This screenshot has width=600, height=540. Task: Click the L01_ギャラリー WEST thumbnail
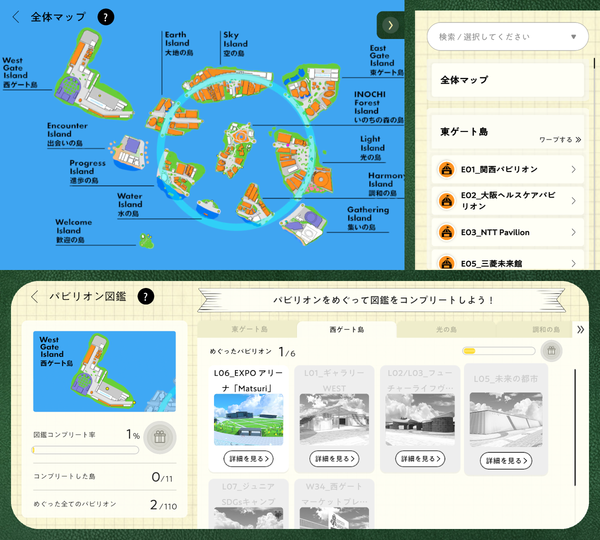tap(334, 419)
